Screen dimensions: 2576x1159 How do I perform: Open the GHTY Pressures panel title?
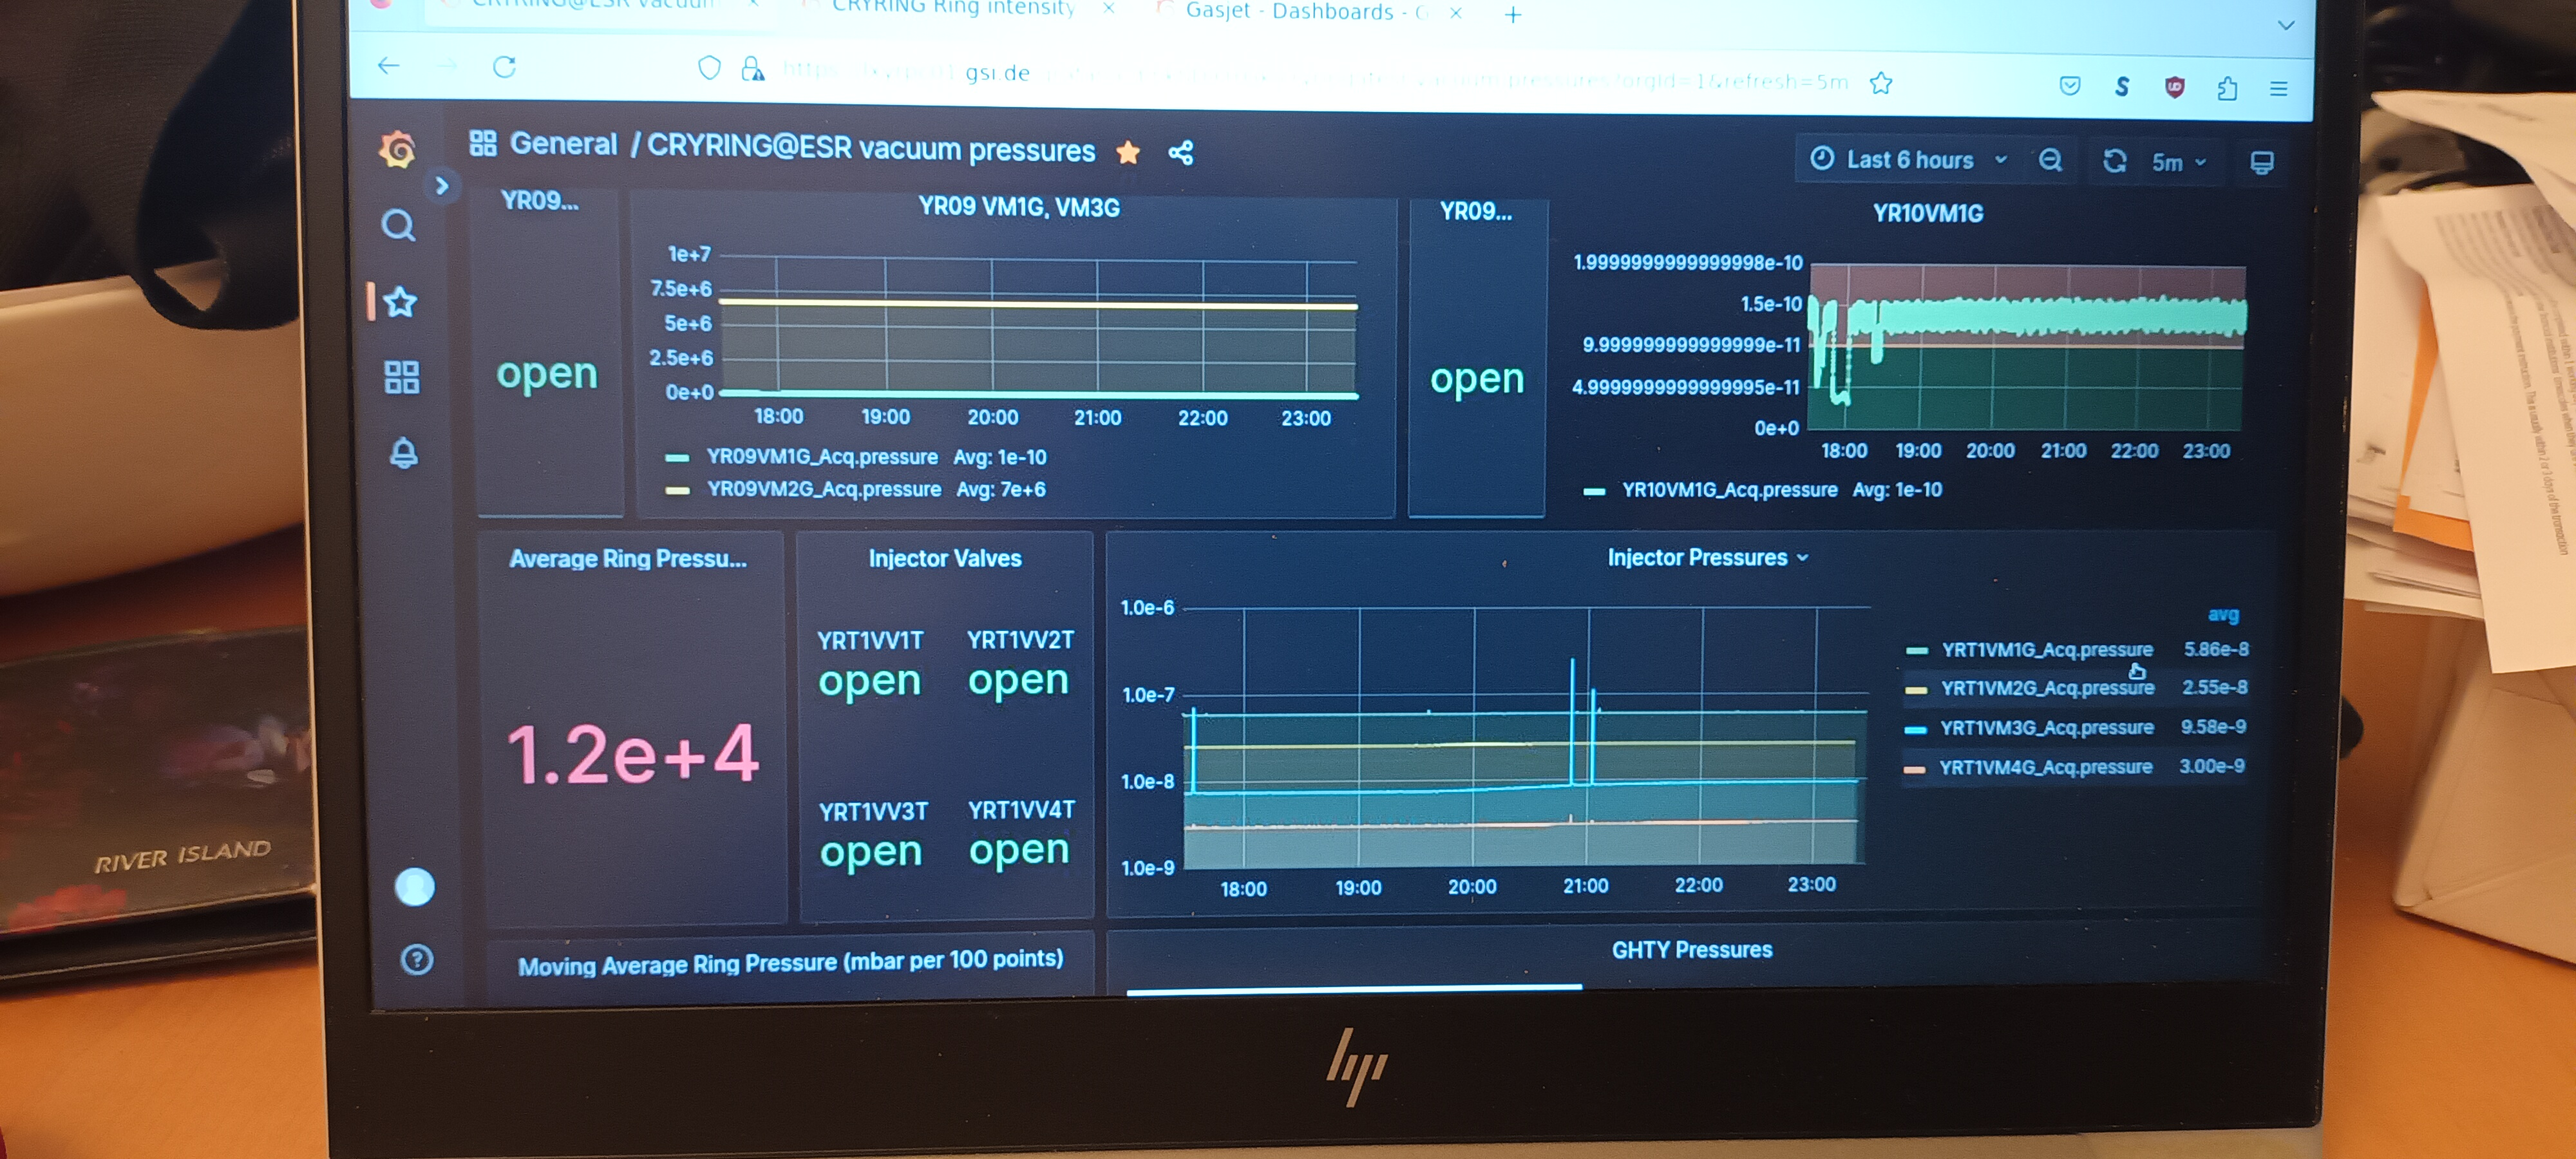click(1692, 950)
